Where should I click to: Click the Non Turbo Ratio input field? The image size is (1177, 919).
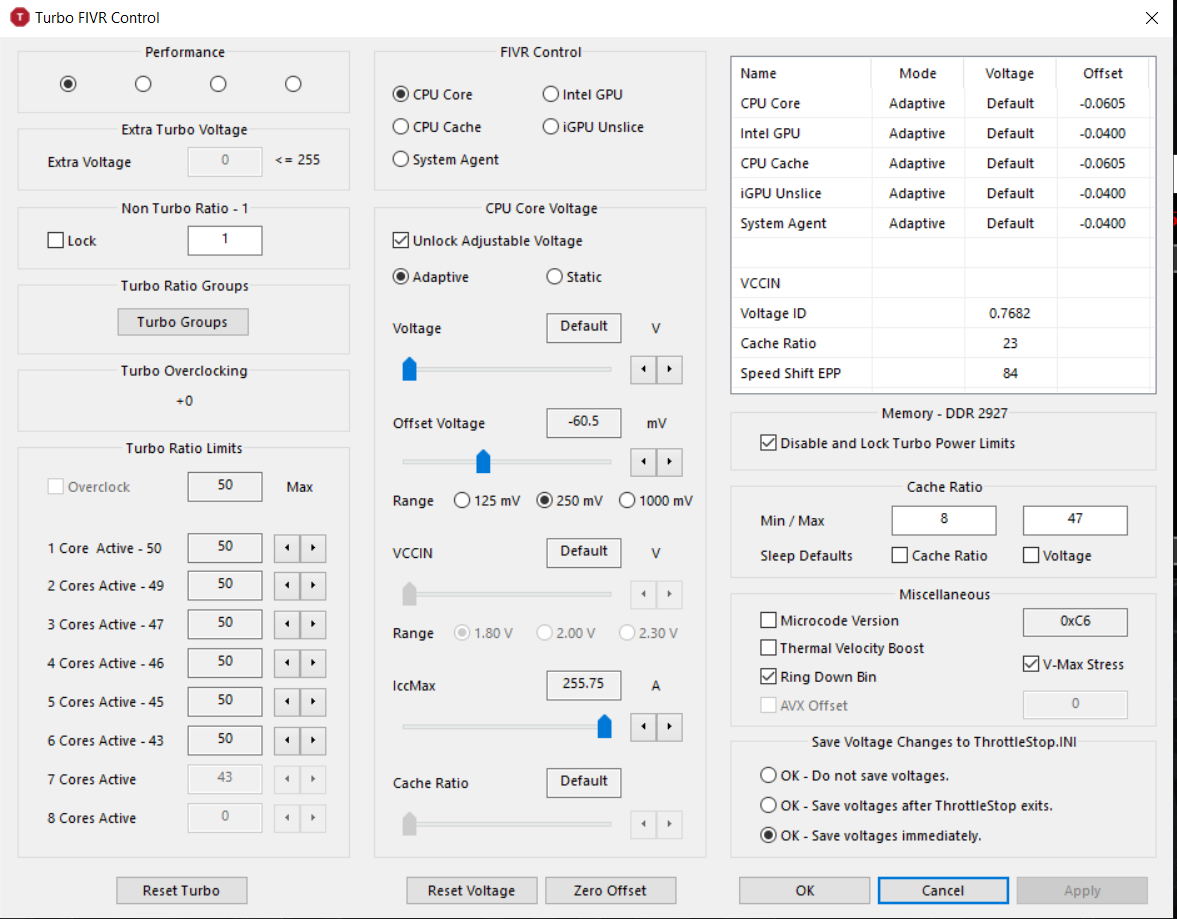224,240
